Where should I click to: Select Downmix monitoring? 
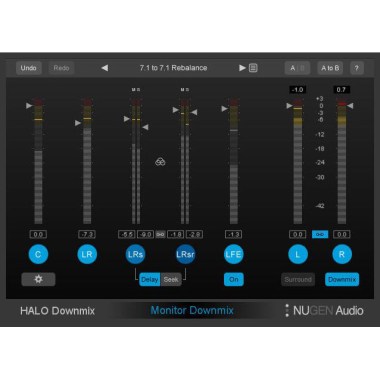342,279
